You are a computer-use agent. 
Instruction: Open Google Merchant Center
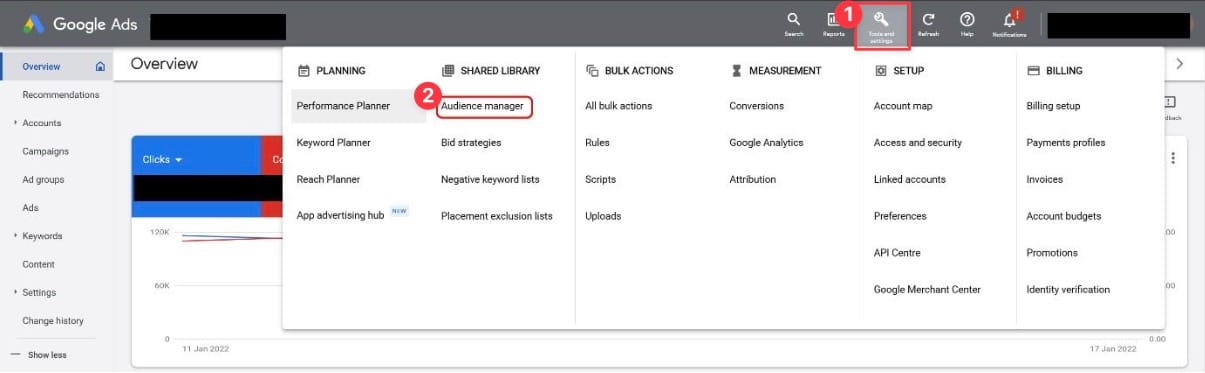927,290
